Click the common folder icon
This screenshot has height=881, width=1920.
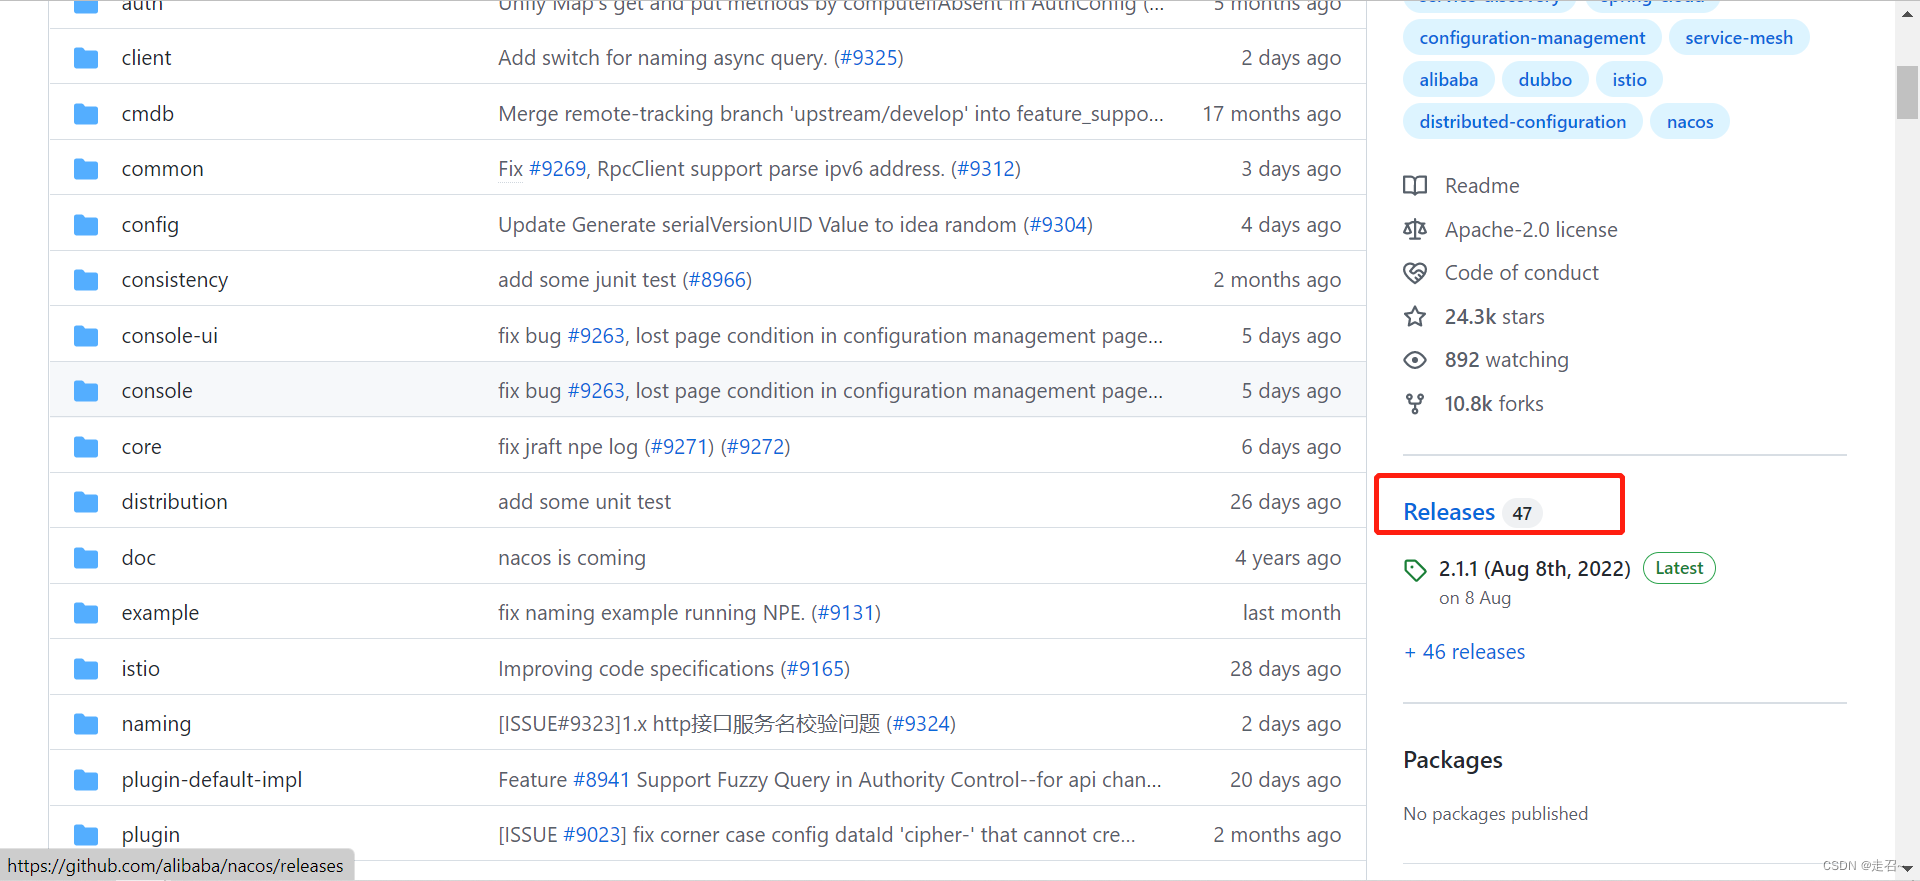click(x=86, y=169)
